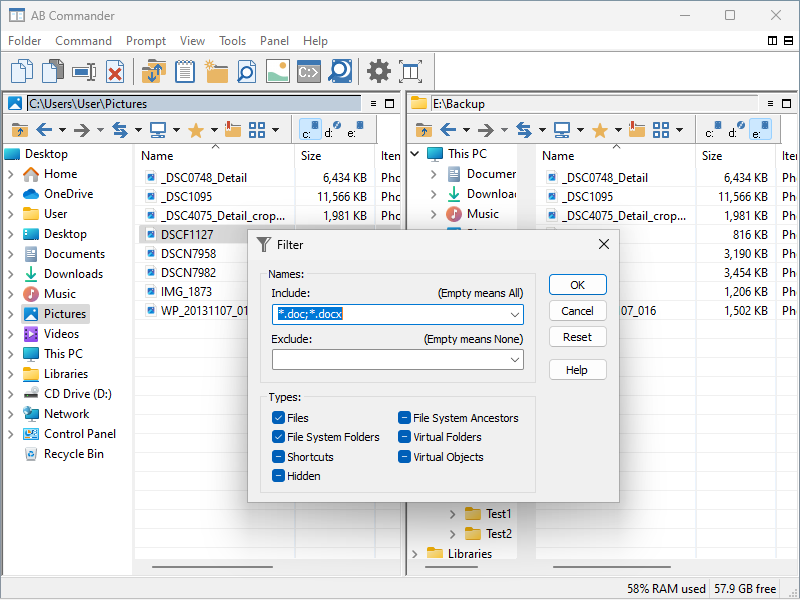Open the Exclude combo box dropdown
This screenshot has width=800, height=600.
tap(515, 360)
